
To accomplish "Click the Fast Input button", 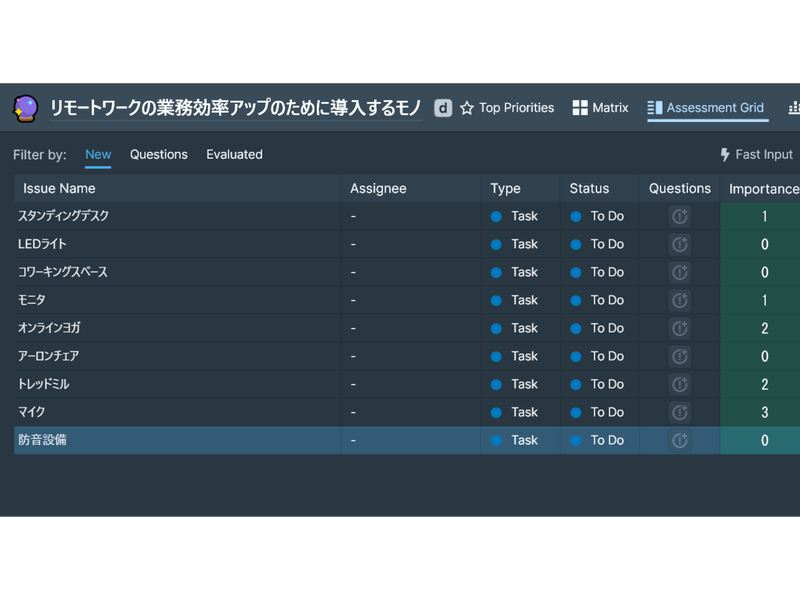I will pyautogui.click(x=757, y=155).
